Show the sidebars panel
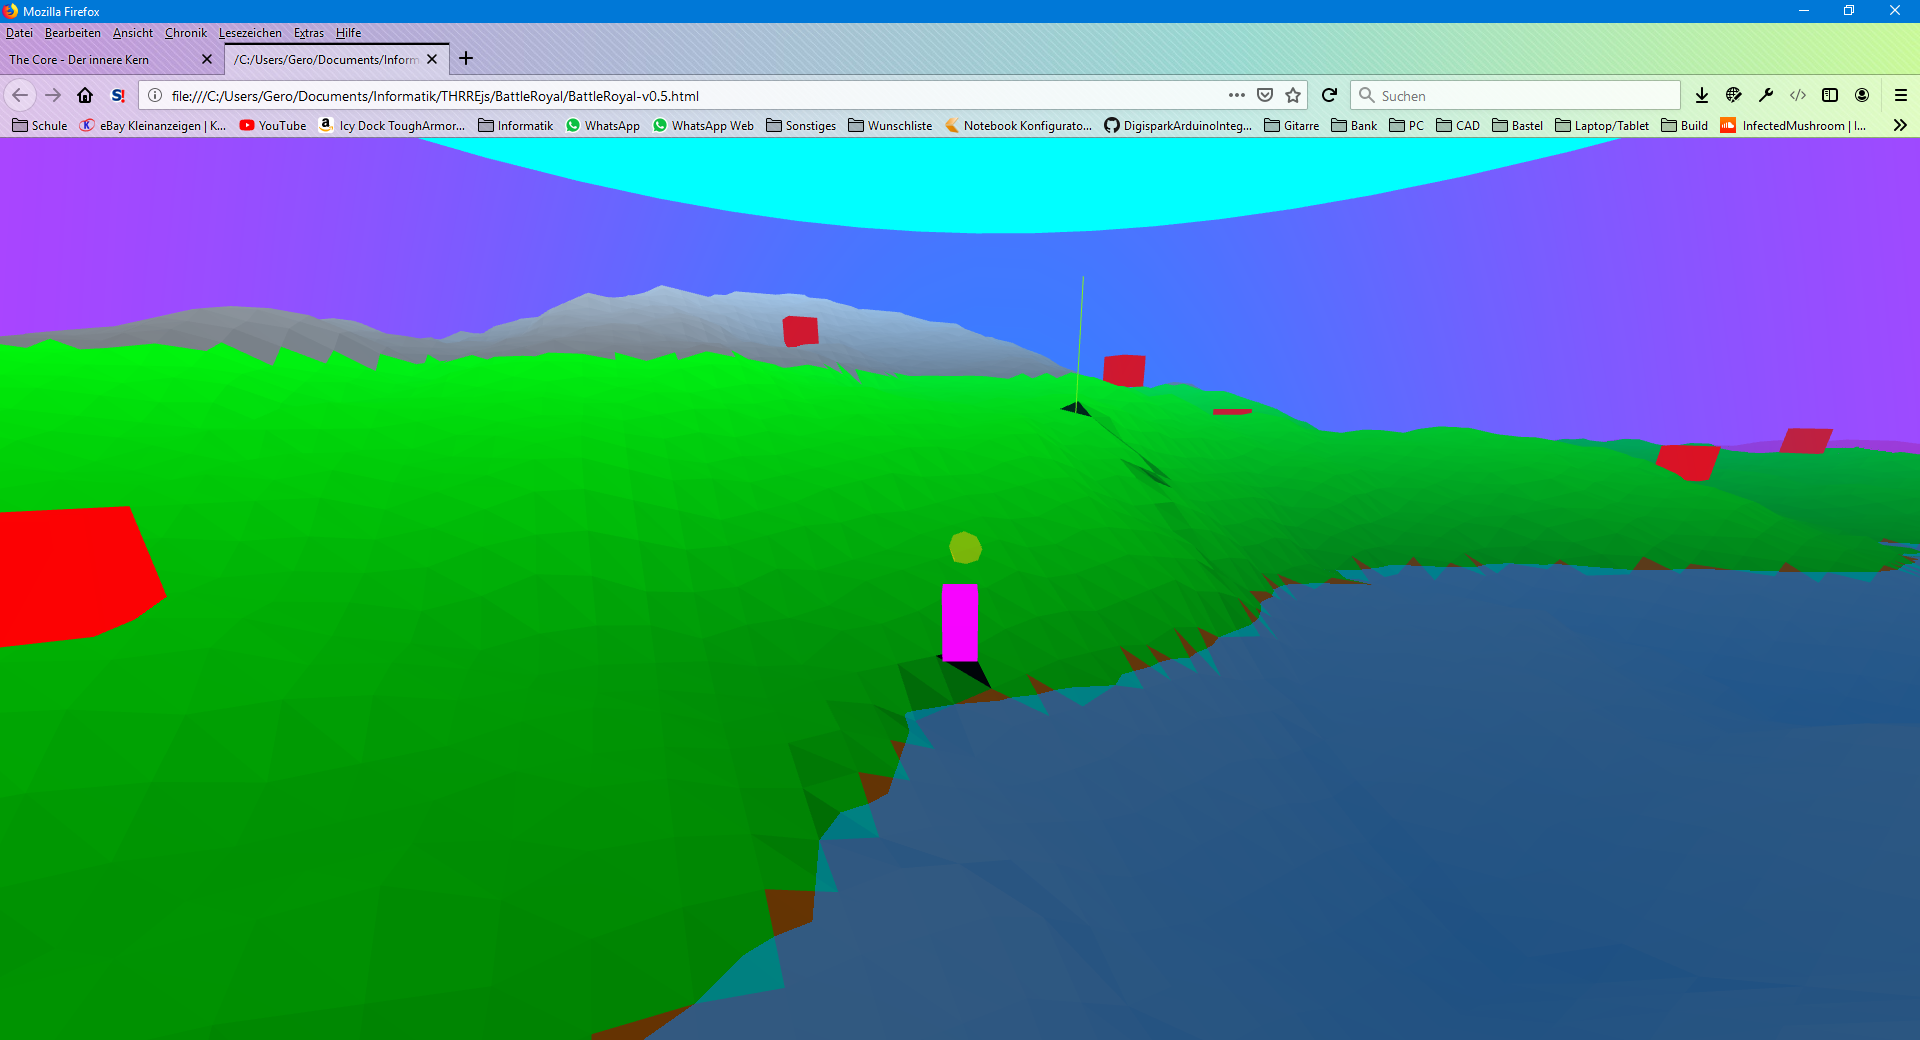 [x=1830, y=95]
